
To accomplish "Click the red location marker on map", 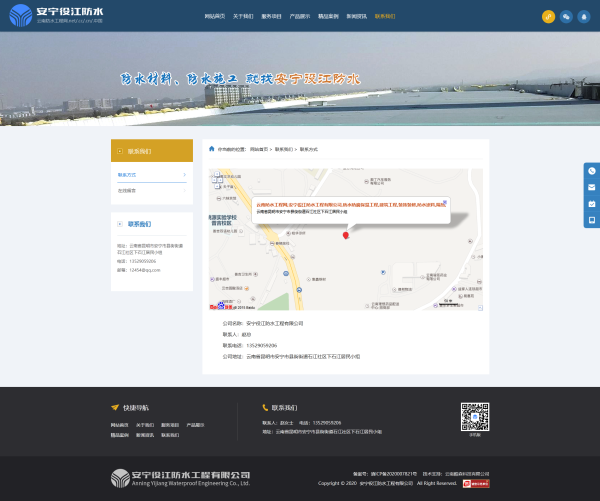I will [x=346, y=235].
